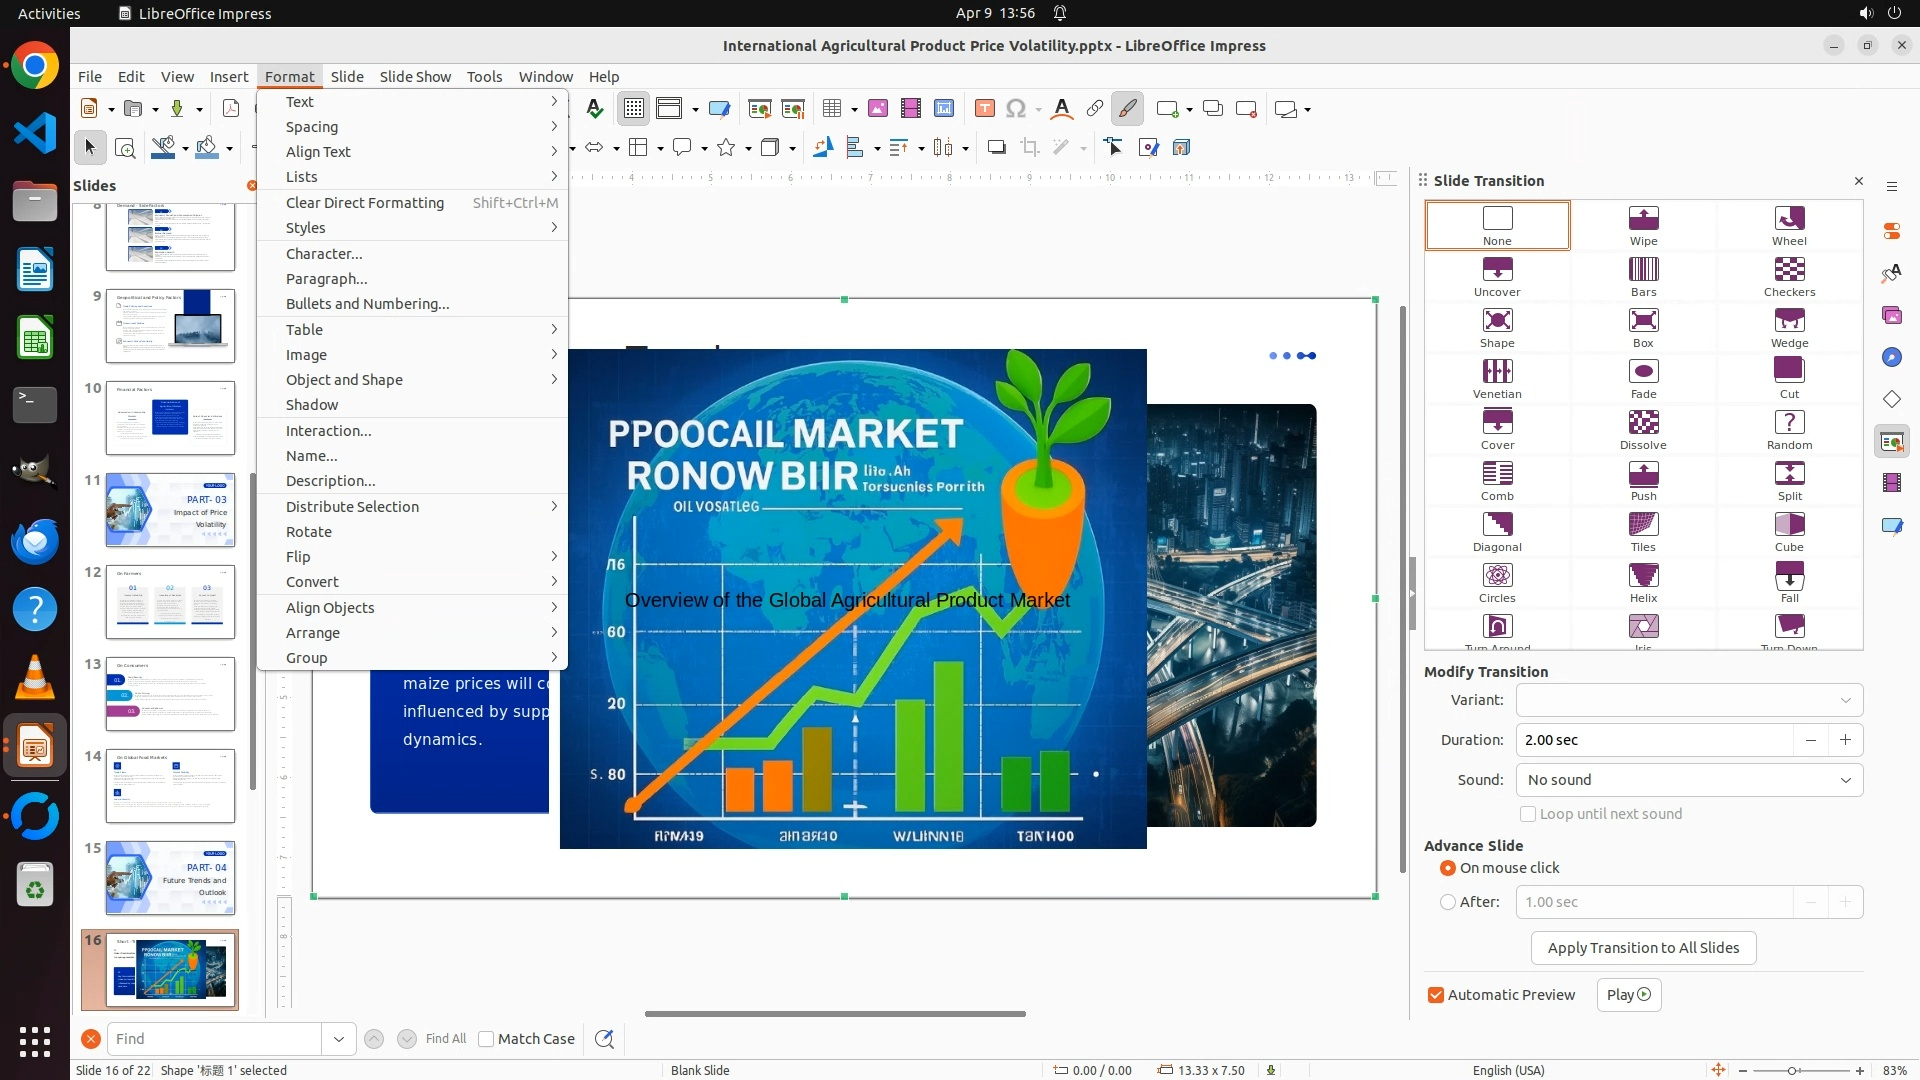Click the Insert Table toolbar icon
The image size is (1920, 1080).
[831, 109]
